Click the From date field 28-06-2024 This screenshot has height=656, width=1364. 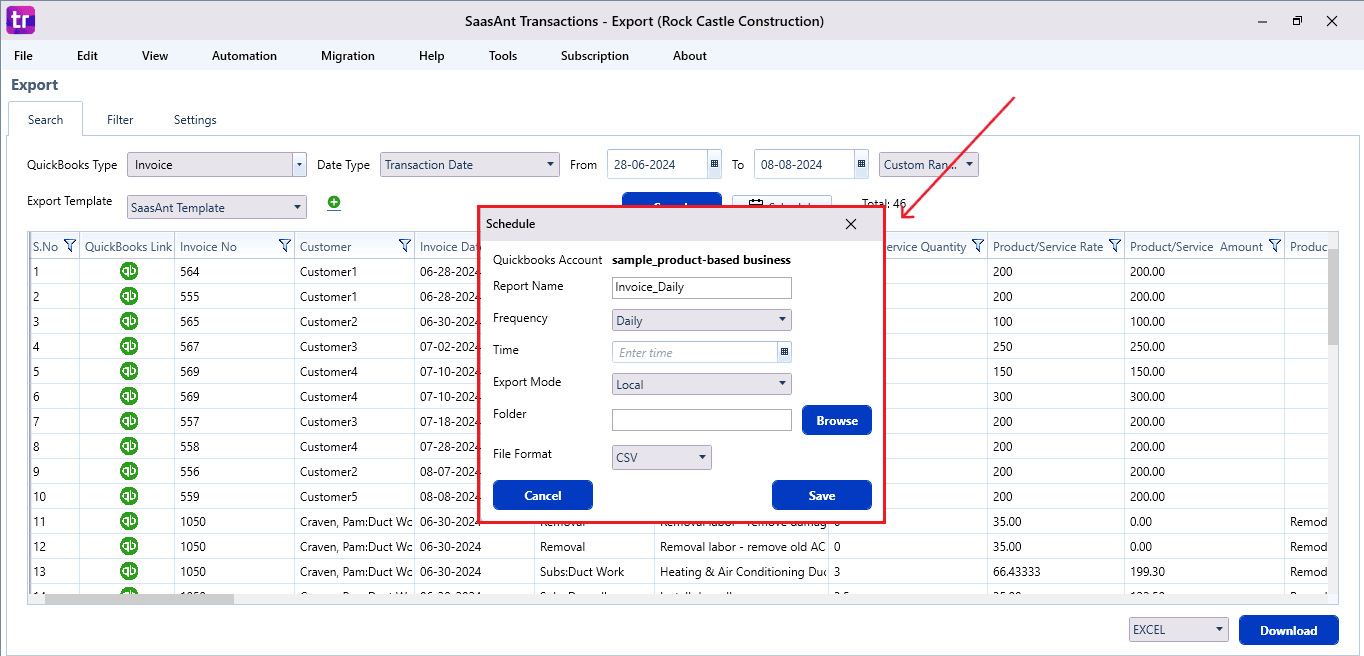point(657,164)
